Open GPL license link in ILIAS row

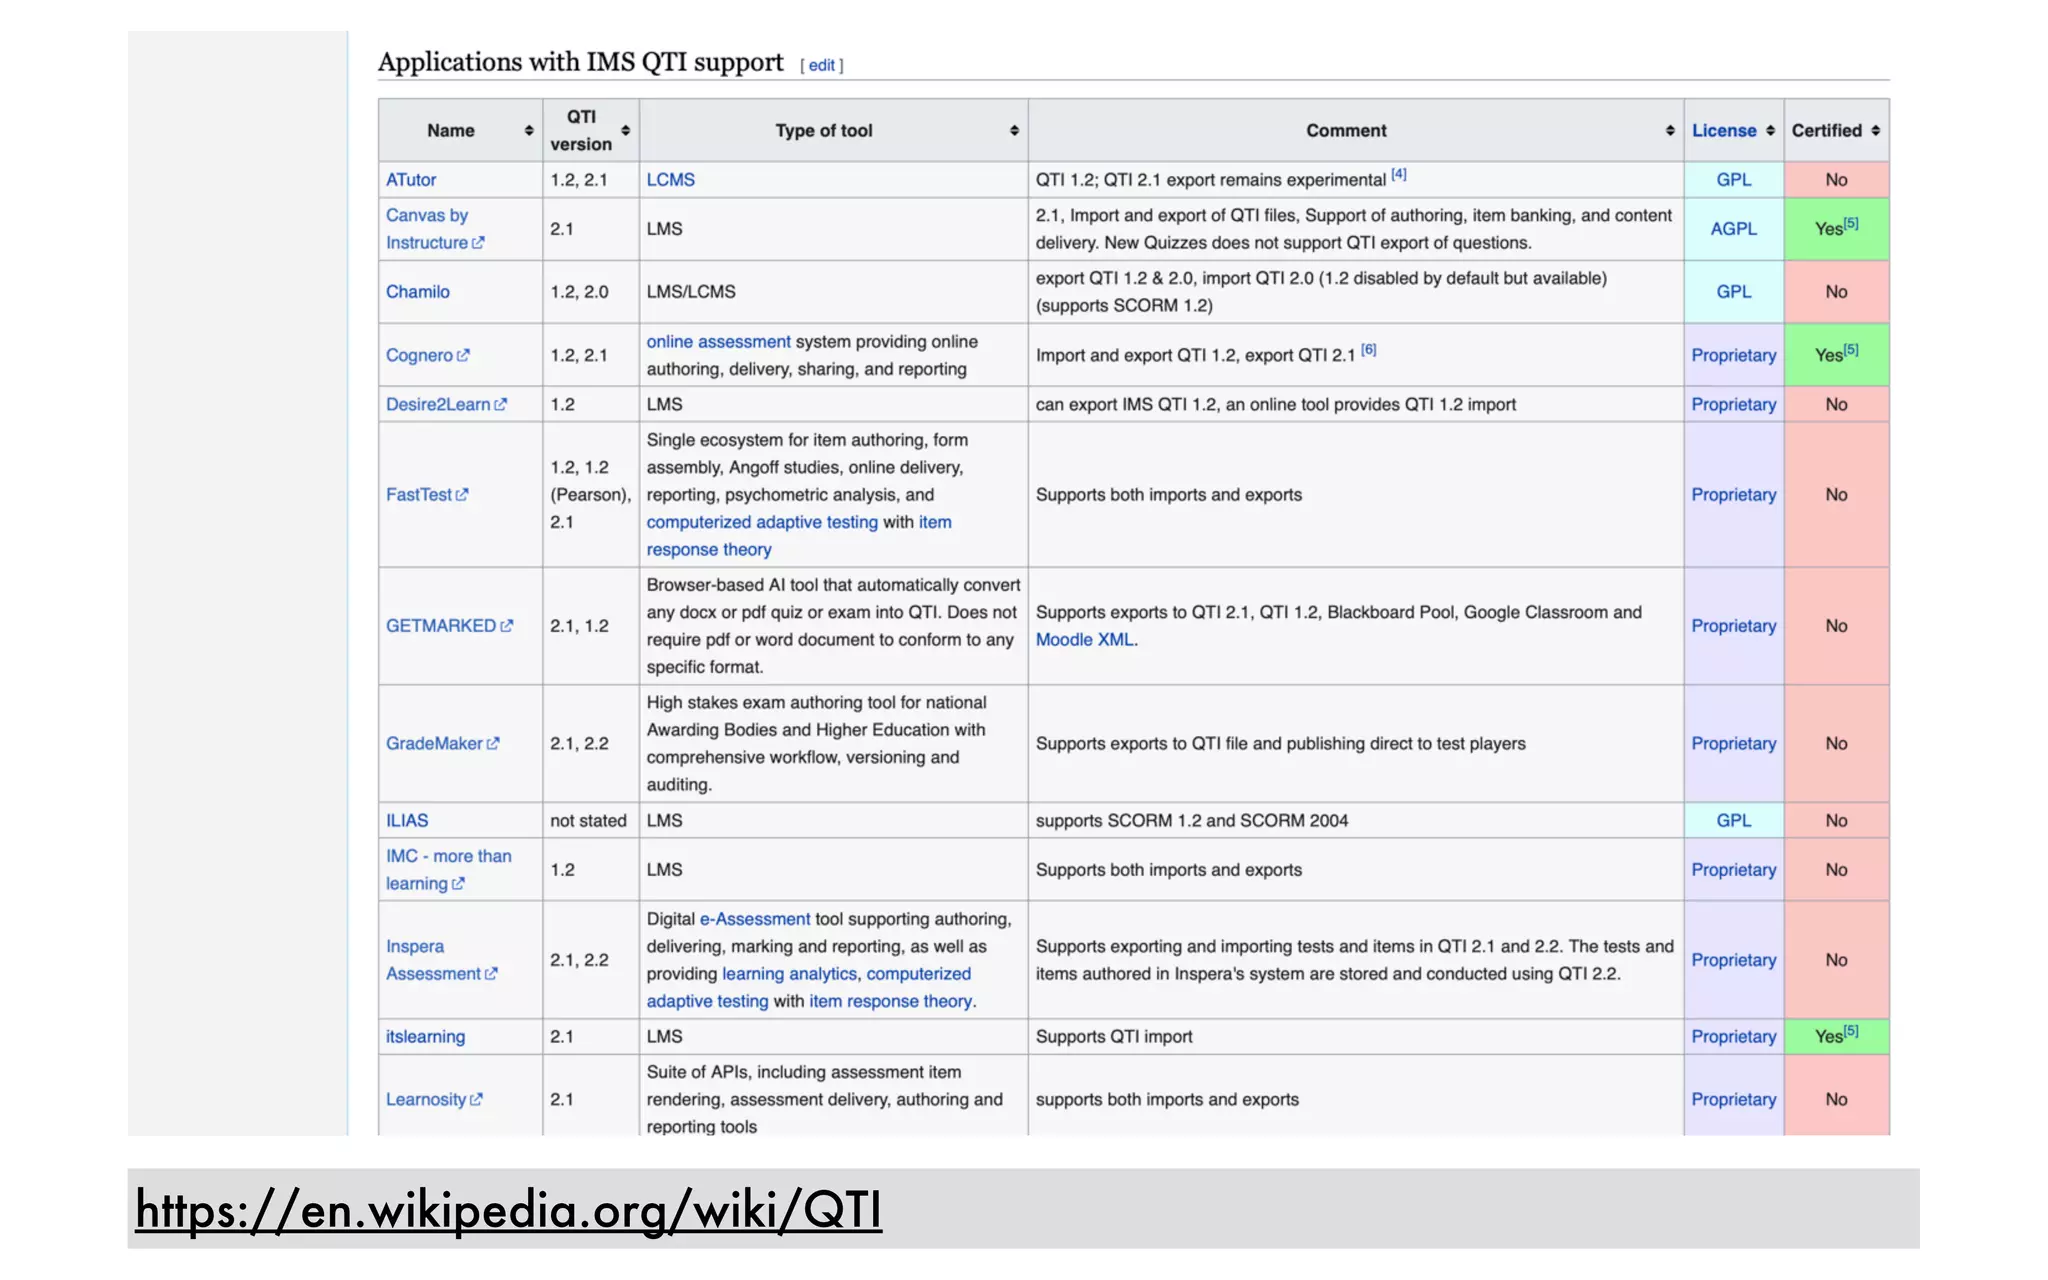[1734, 820]
